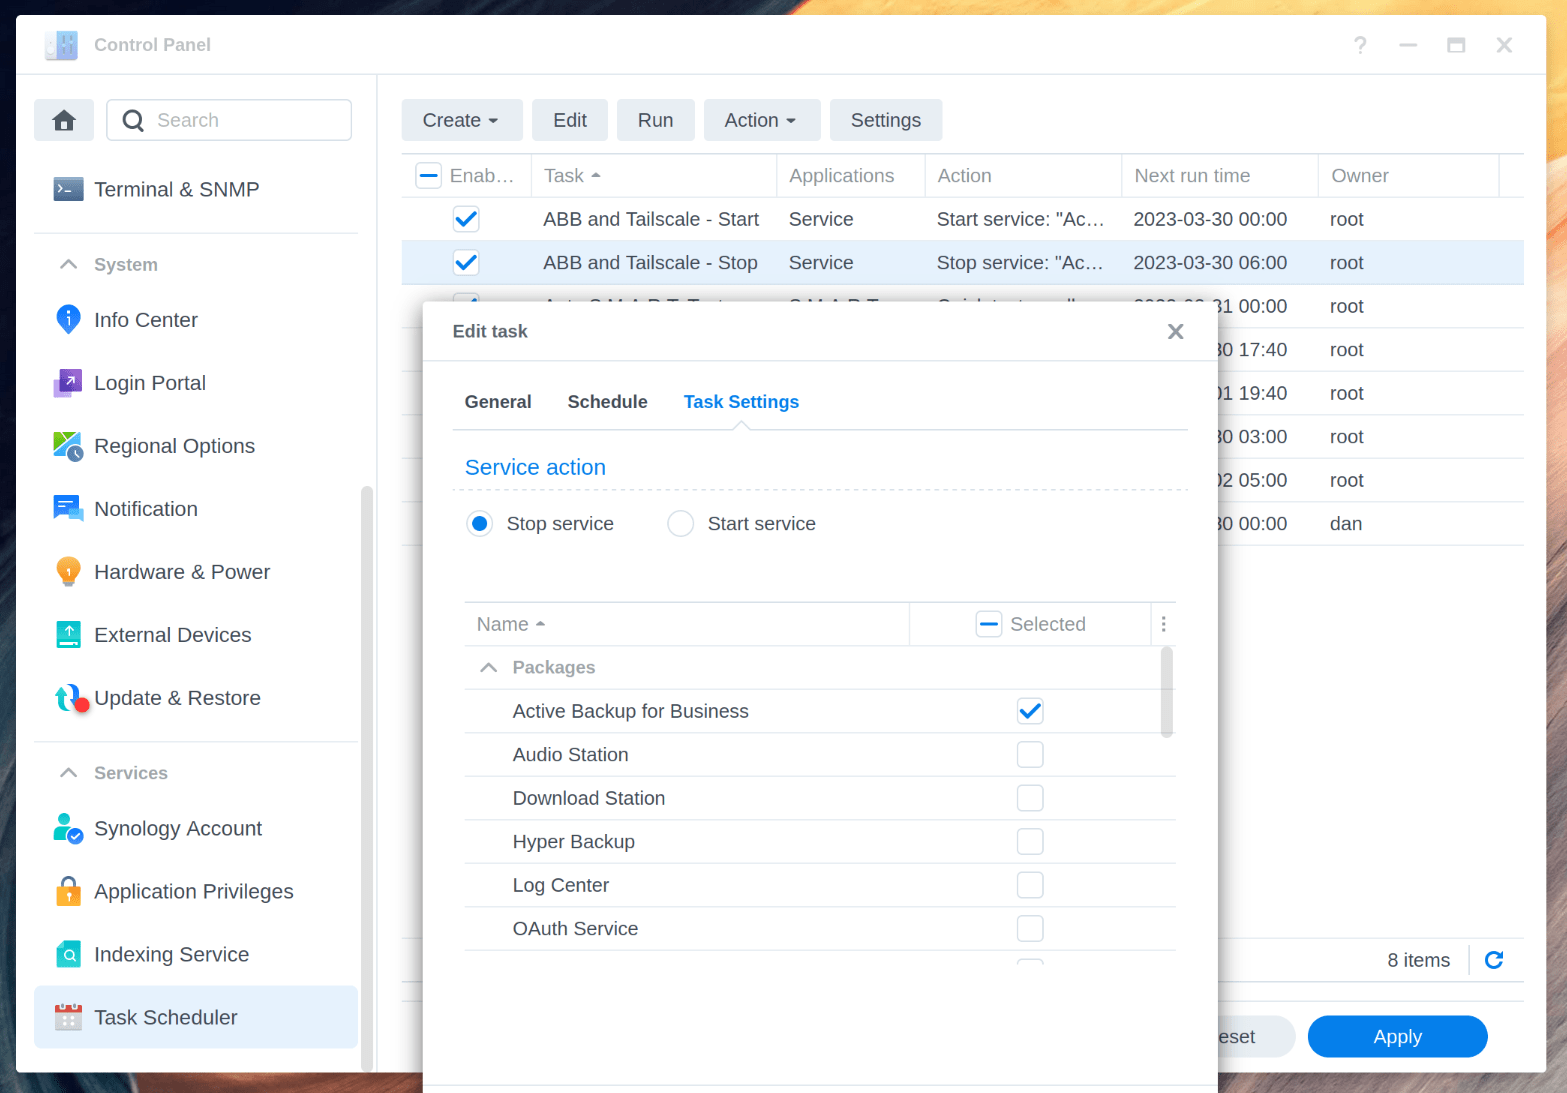Check Hyper Backup package

click(1030, 842)
